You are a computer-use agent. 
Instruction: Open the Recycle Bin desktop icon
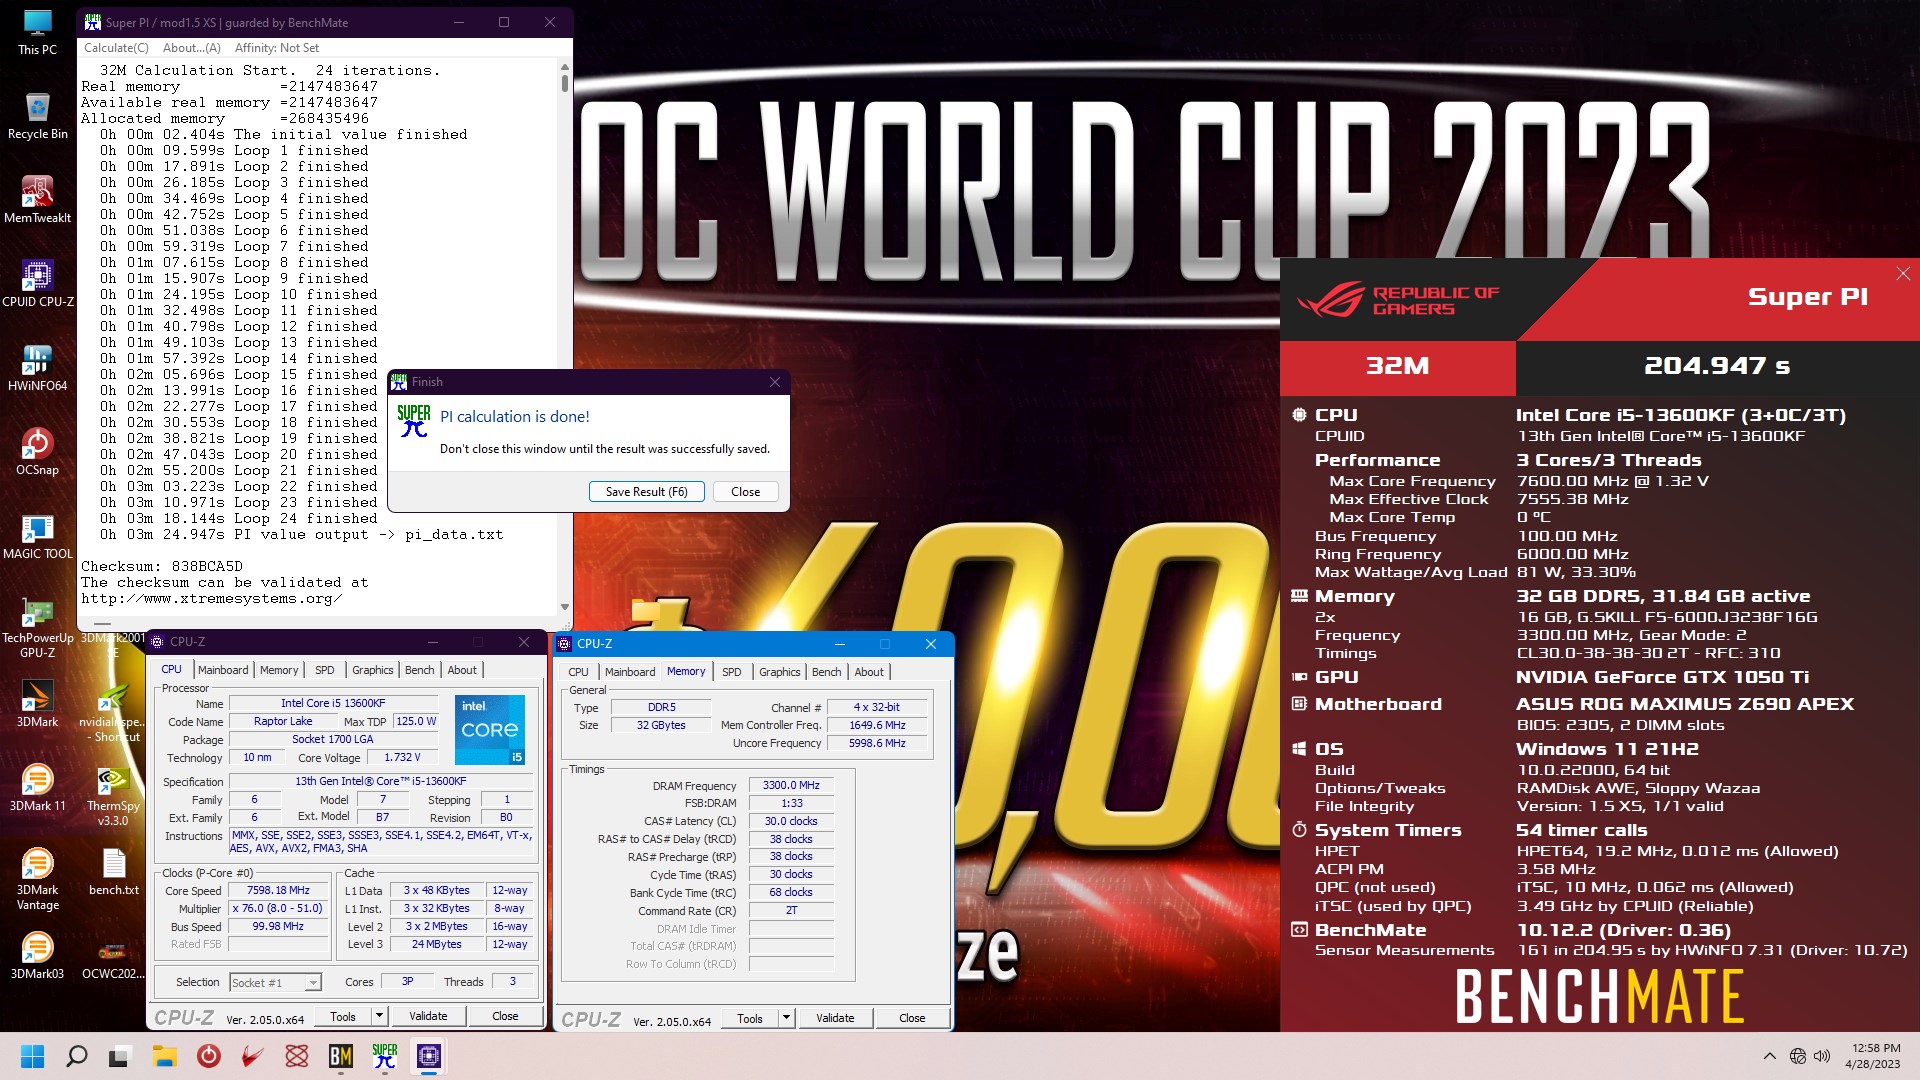coord(37,116)
